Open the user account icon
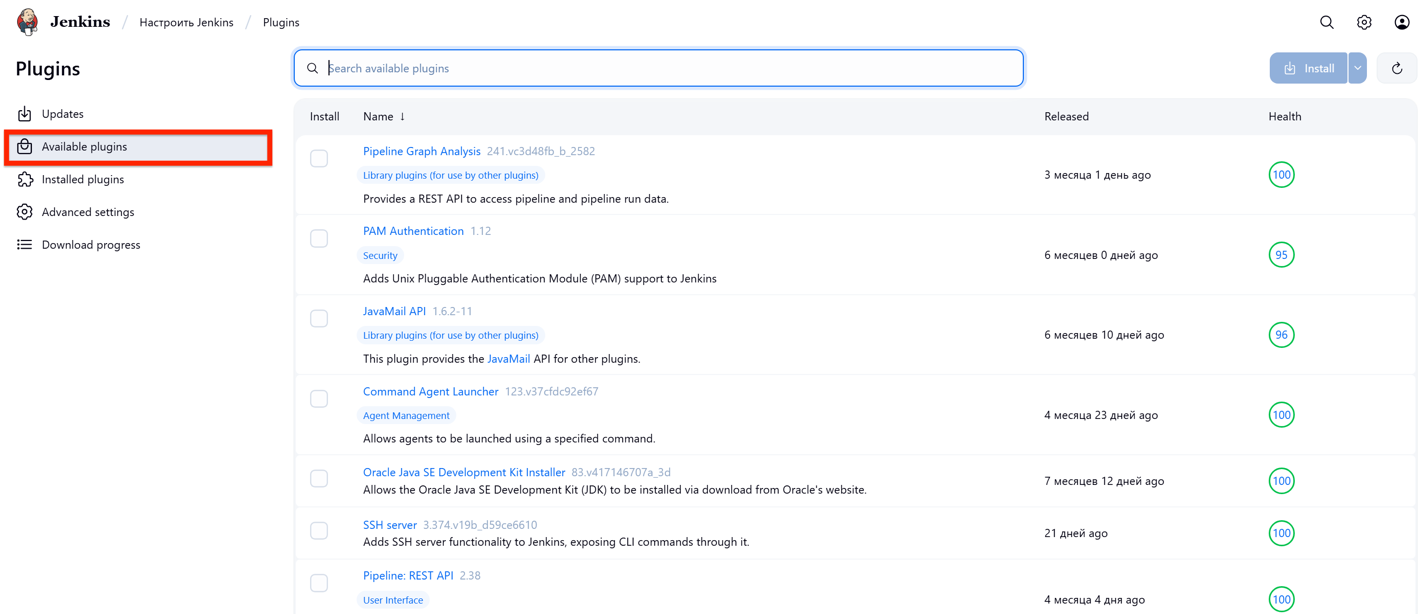This screenshot has height=614, width=1428. pos(1401,22)
